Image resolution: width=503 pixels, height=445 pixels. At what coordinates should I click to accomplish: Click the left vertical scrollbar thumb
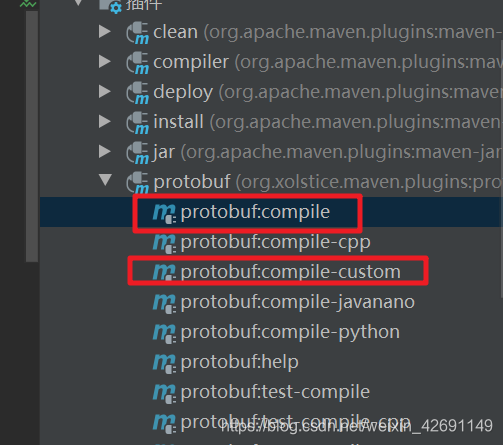click(32, 137)
